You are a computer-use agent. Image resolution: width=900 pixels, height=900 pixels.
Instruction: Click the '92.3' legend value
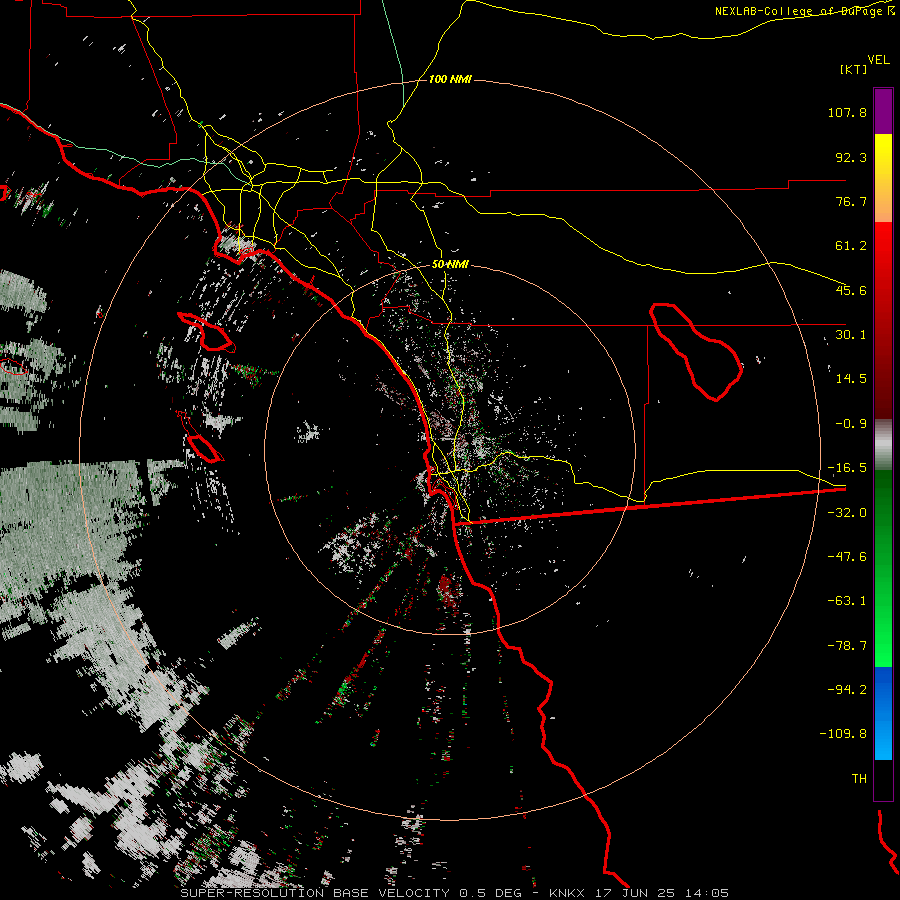[x=851, y=157]
